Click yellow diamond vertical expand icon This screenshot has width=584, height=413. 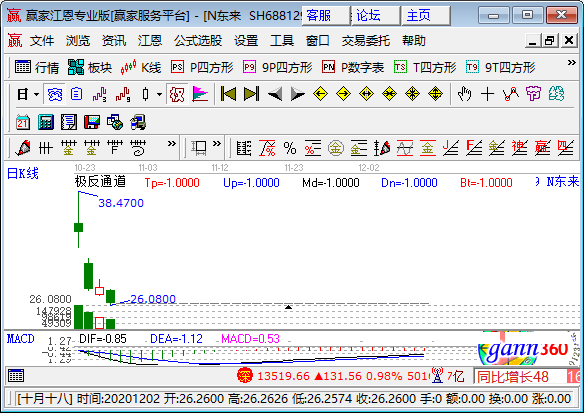435,94
